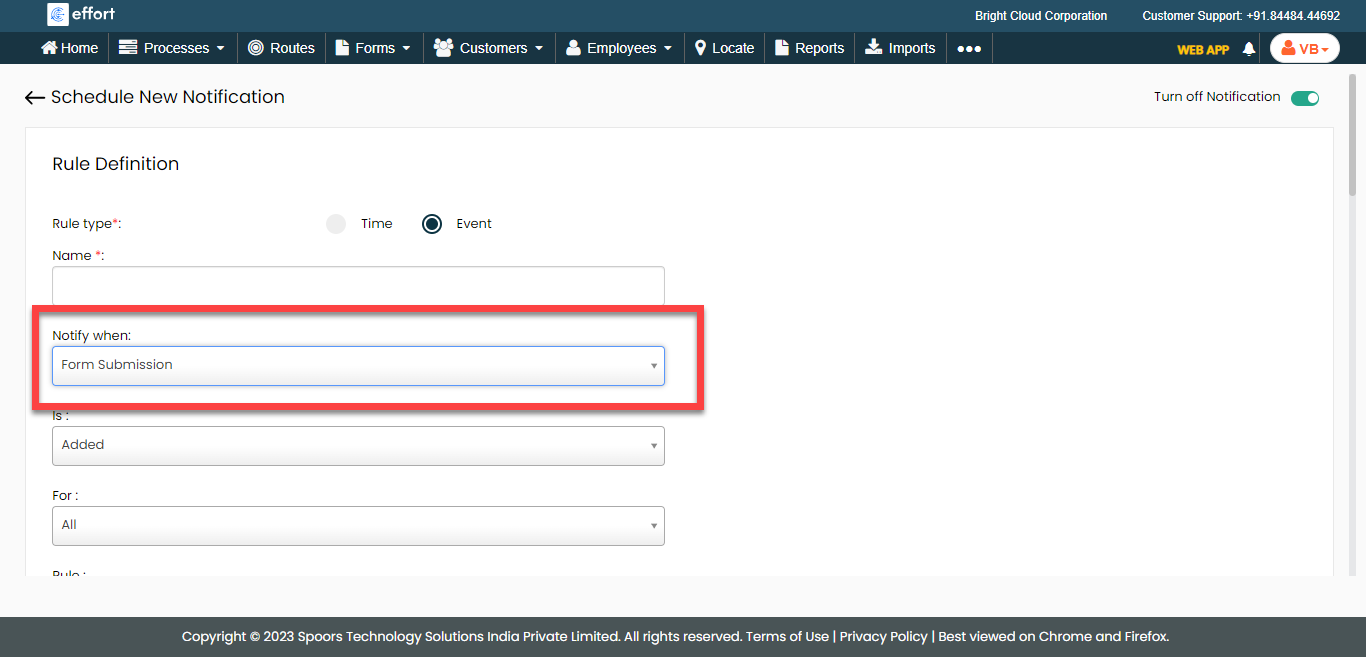Expand the Employees menu
1366x657 pixels.
click(x=618, y=47)
